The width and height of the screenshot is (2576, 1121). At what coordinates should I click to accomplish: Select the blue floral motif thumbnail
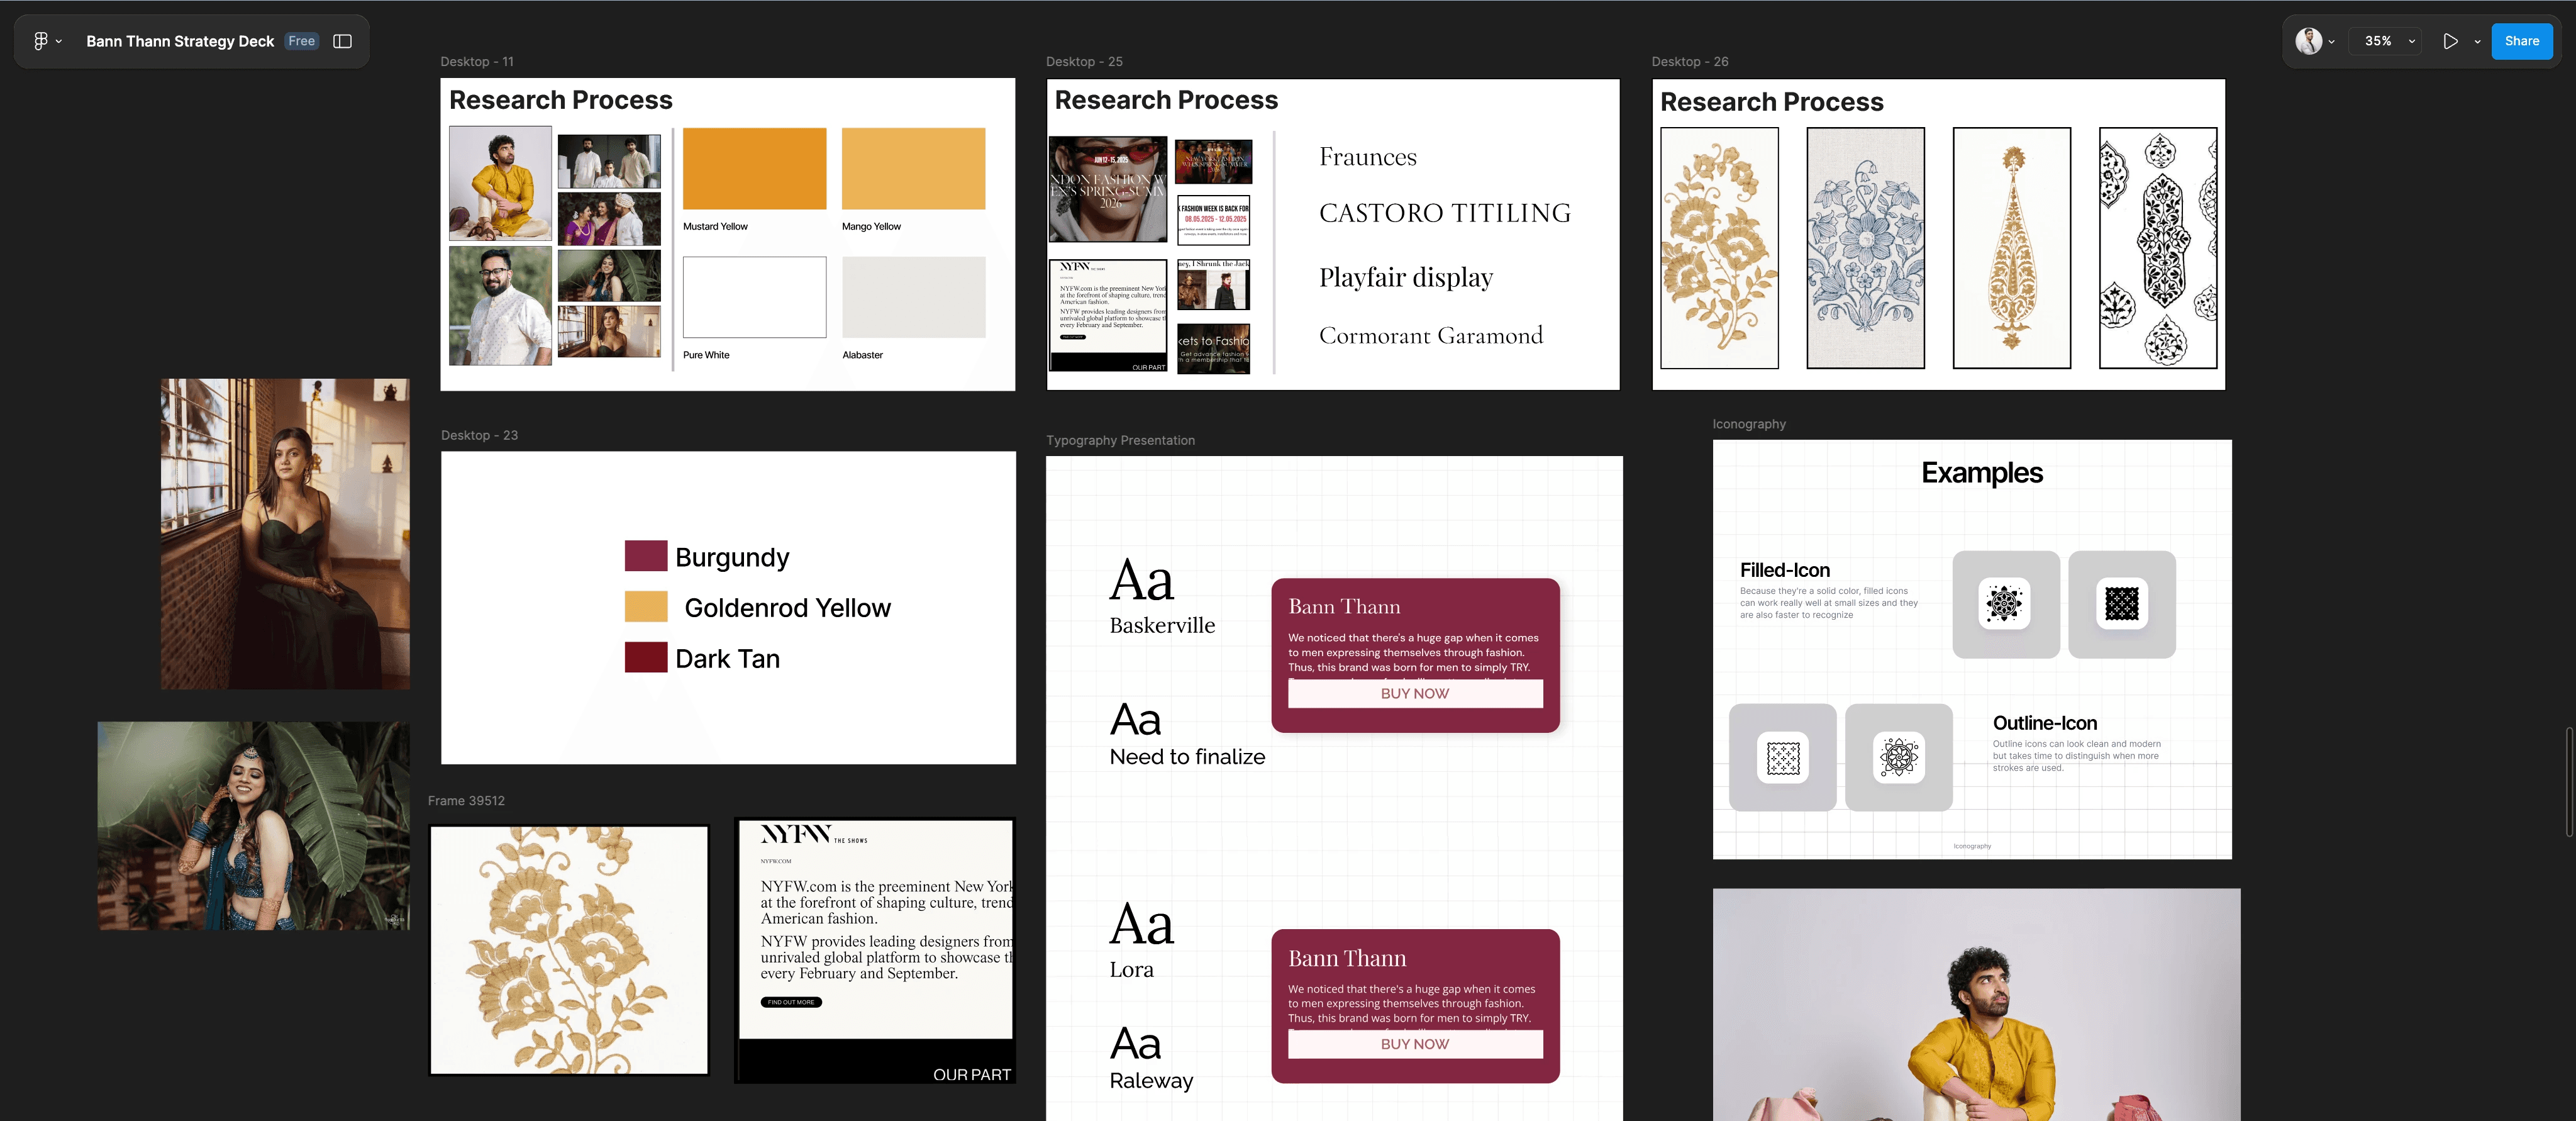1865,247
